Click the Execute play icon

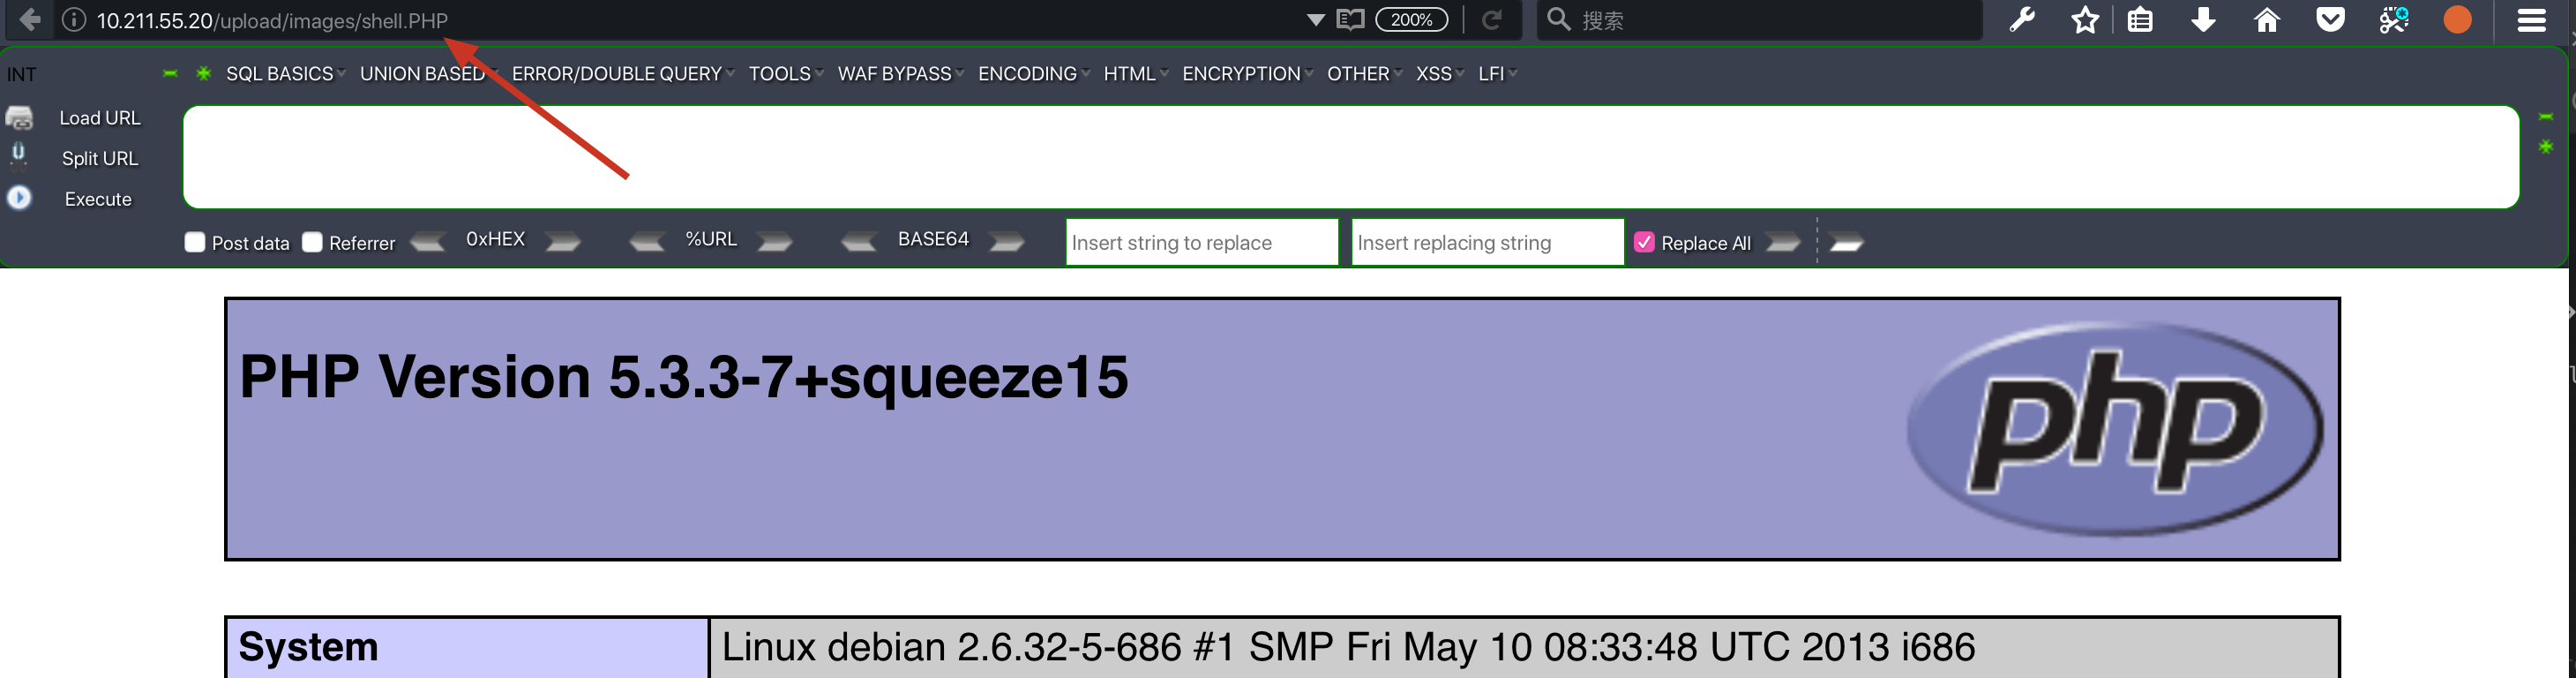(19, 198)
